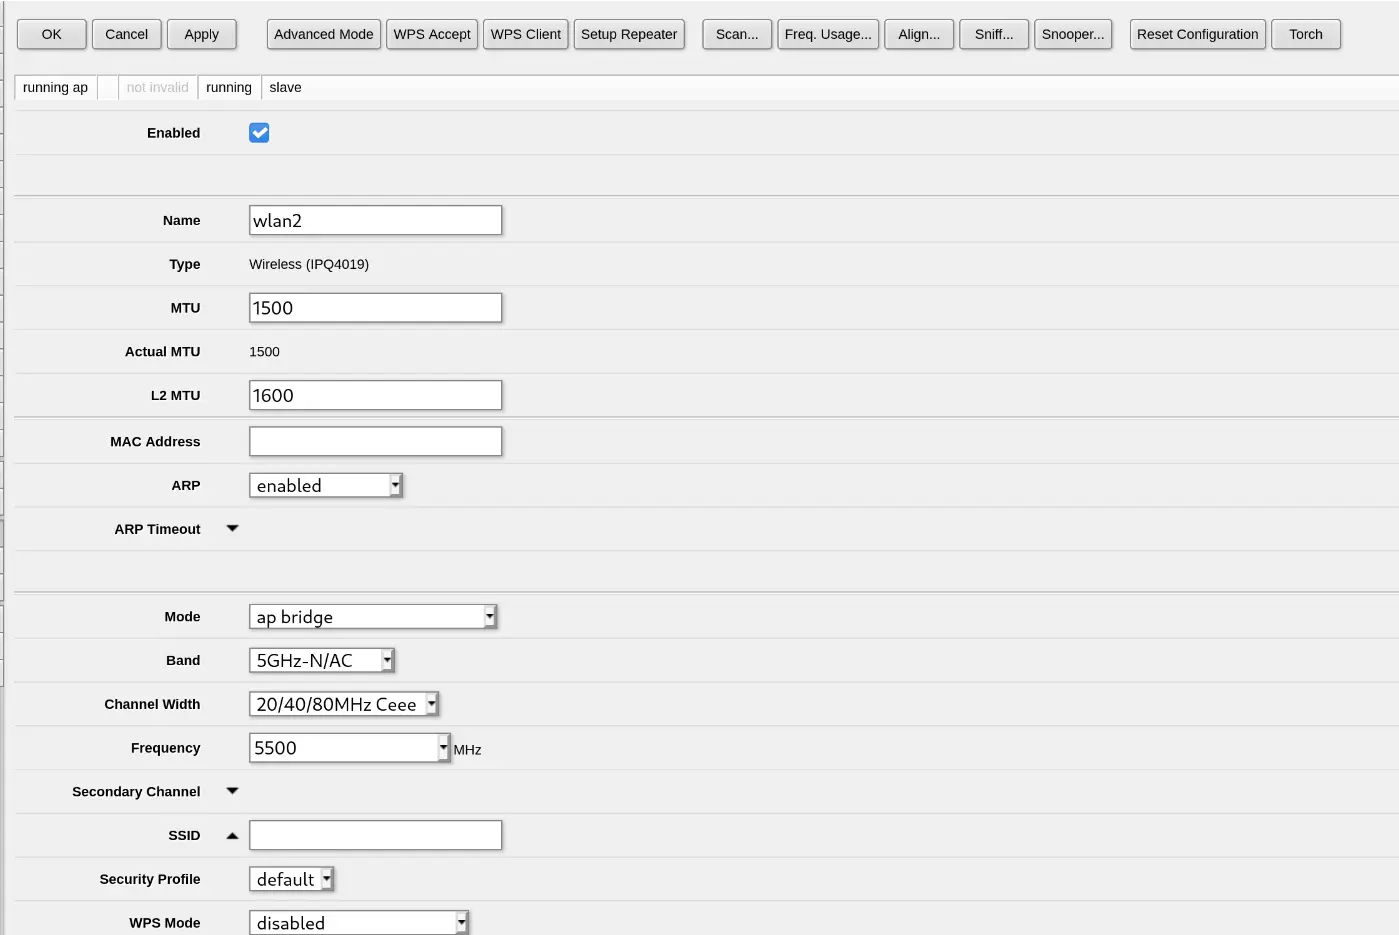Click the 'slave' status text

[x=285, y=87]
